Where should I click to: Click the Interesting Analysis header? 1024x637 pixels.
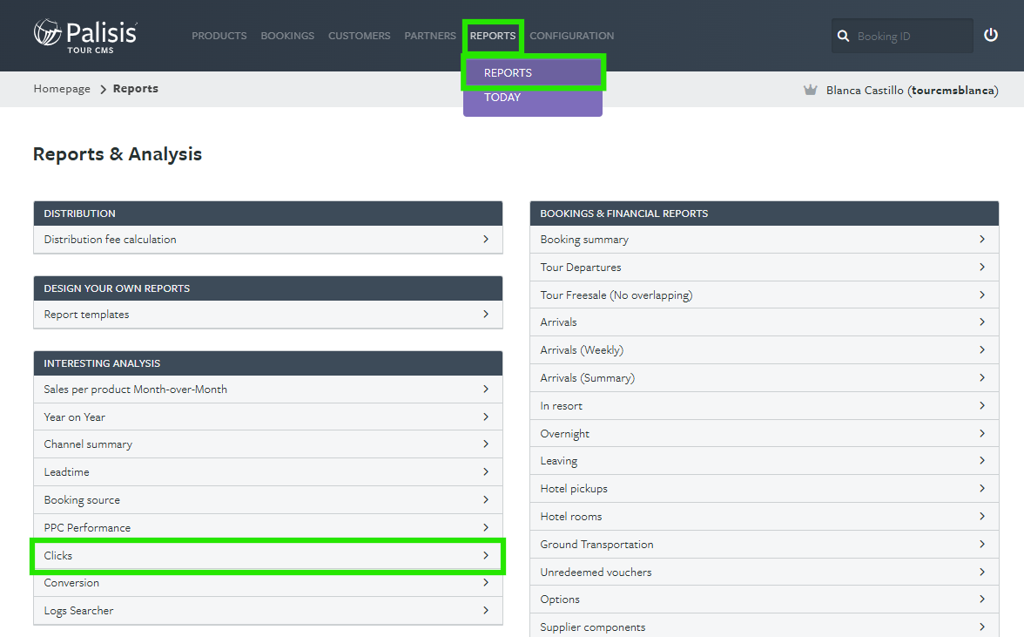point(268,363)
